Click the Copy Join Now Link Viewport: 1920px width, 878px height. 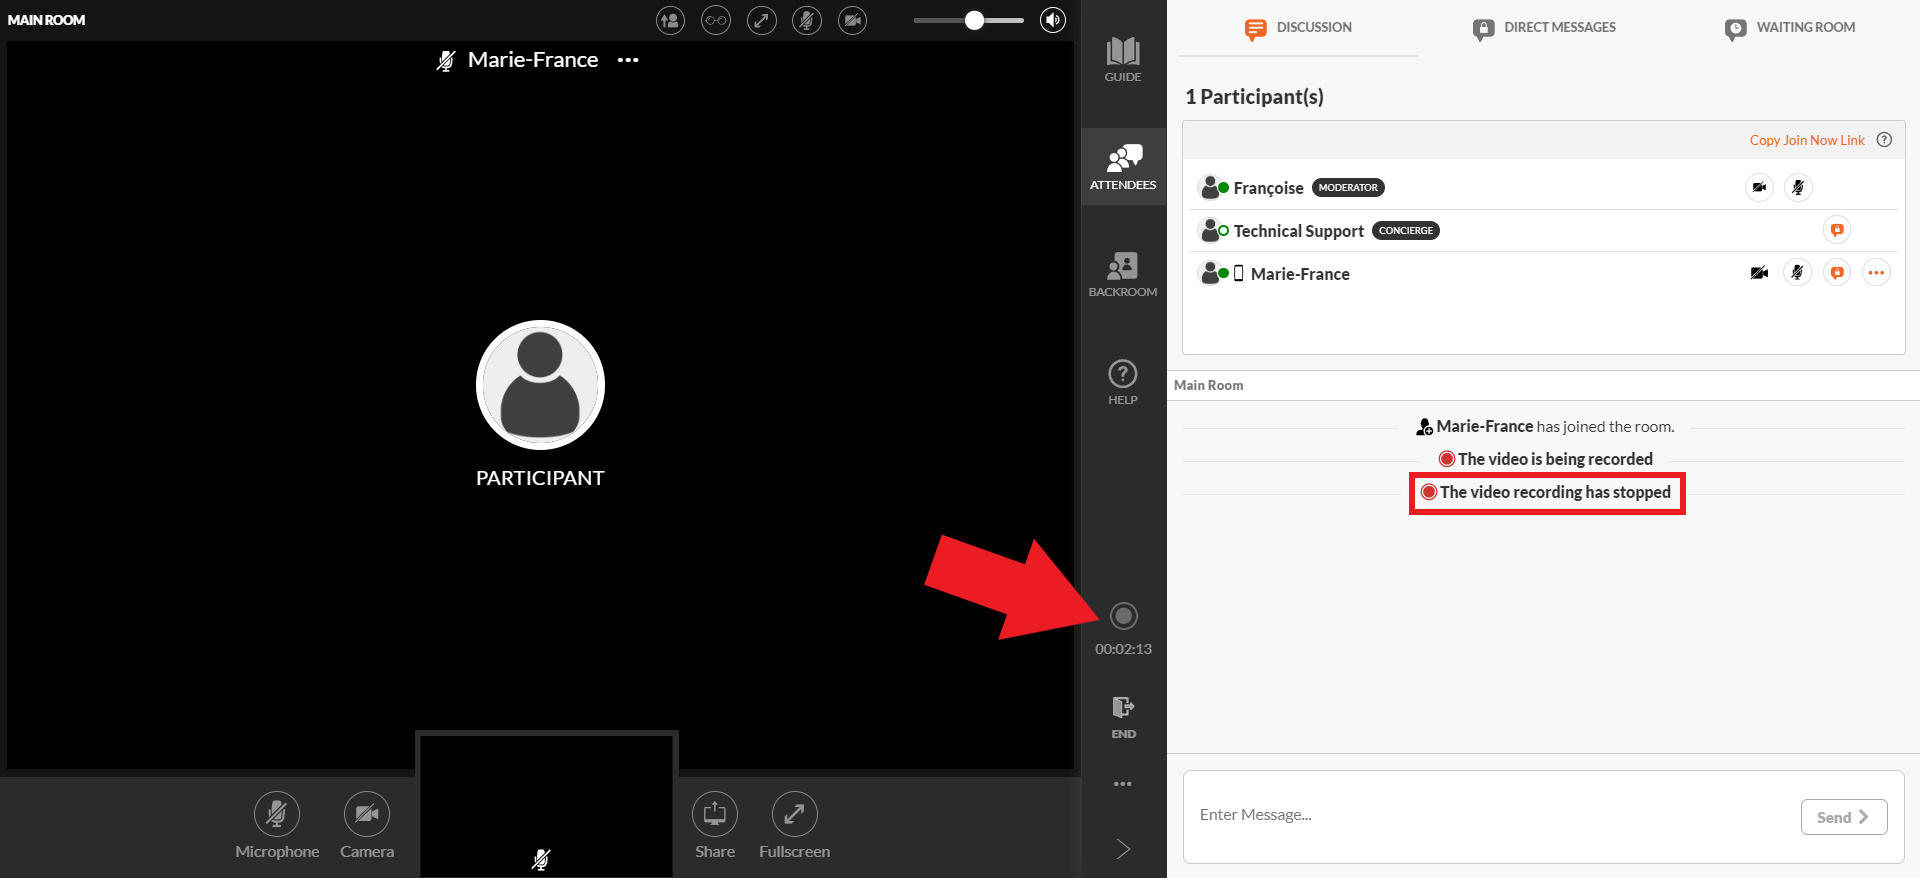(1807, 140)
